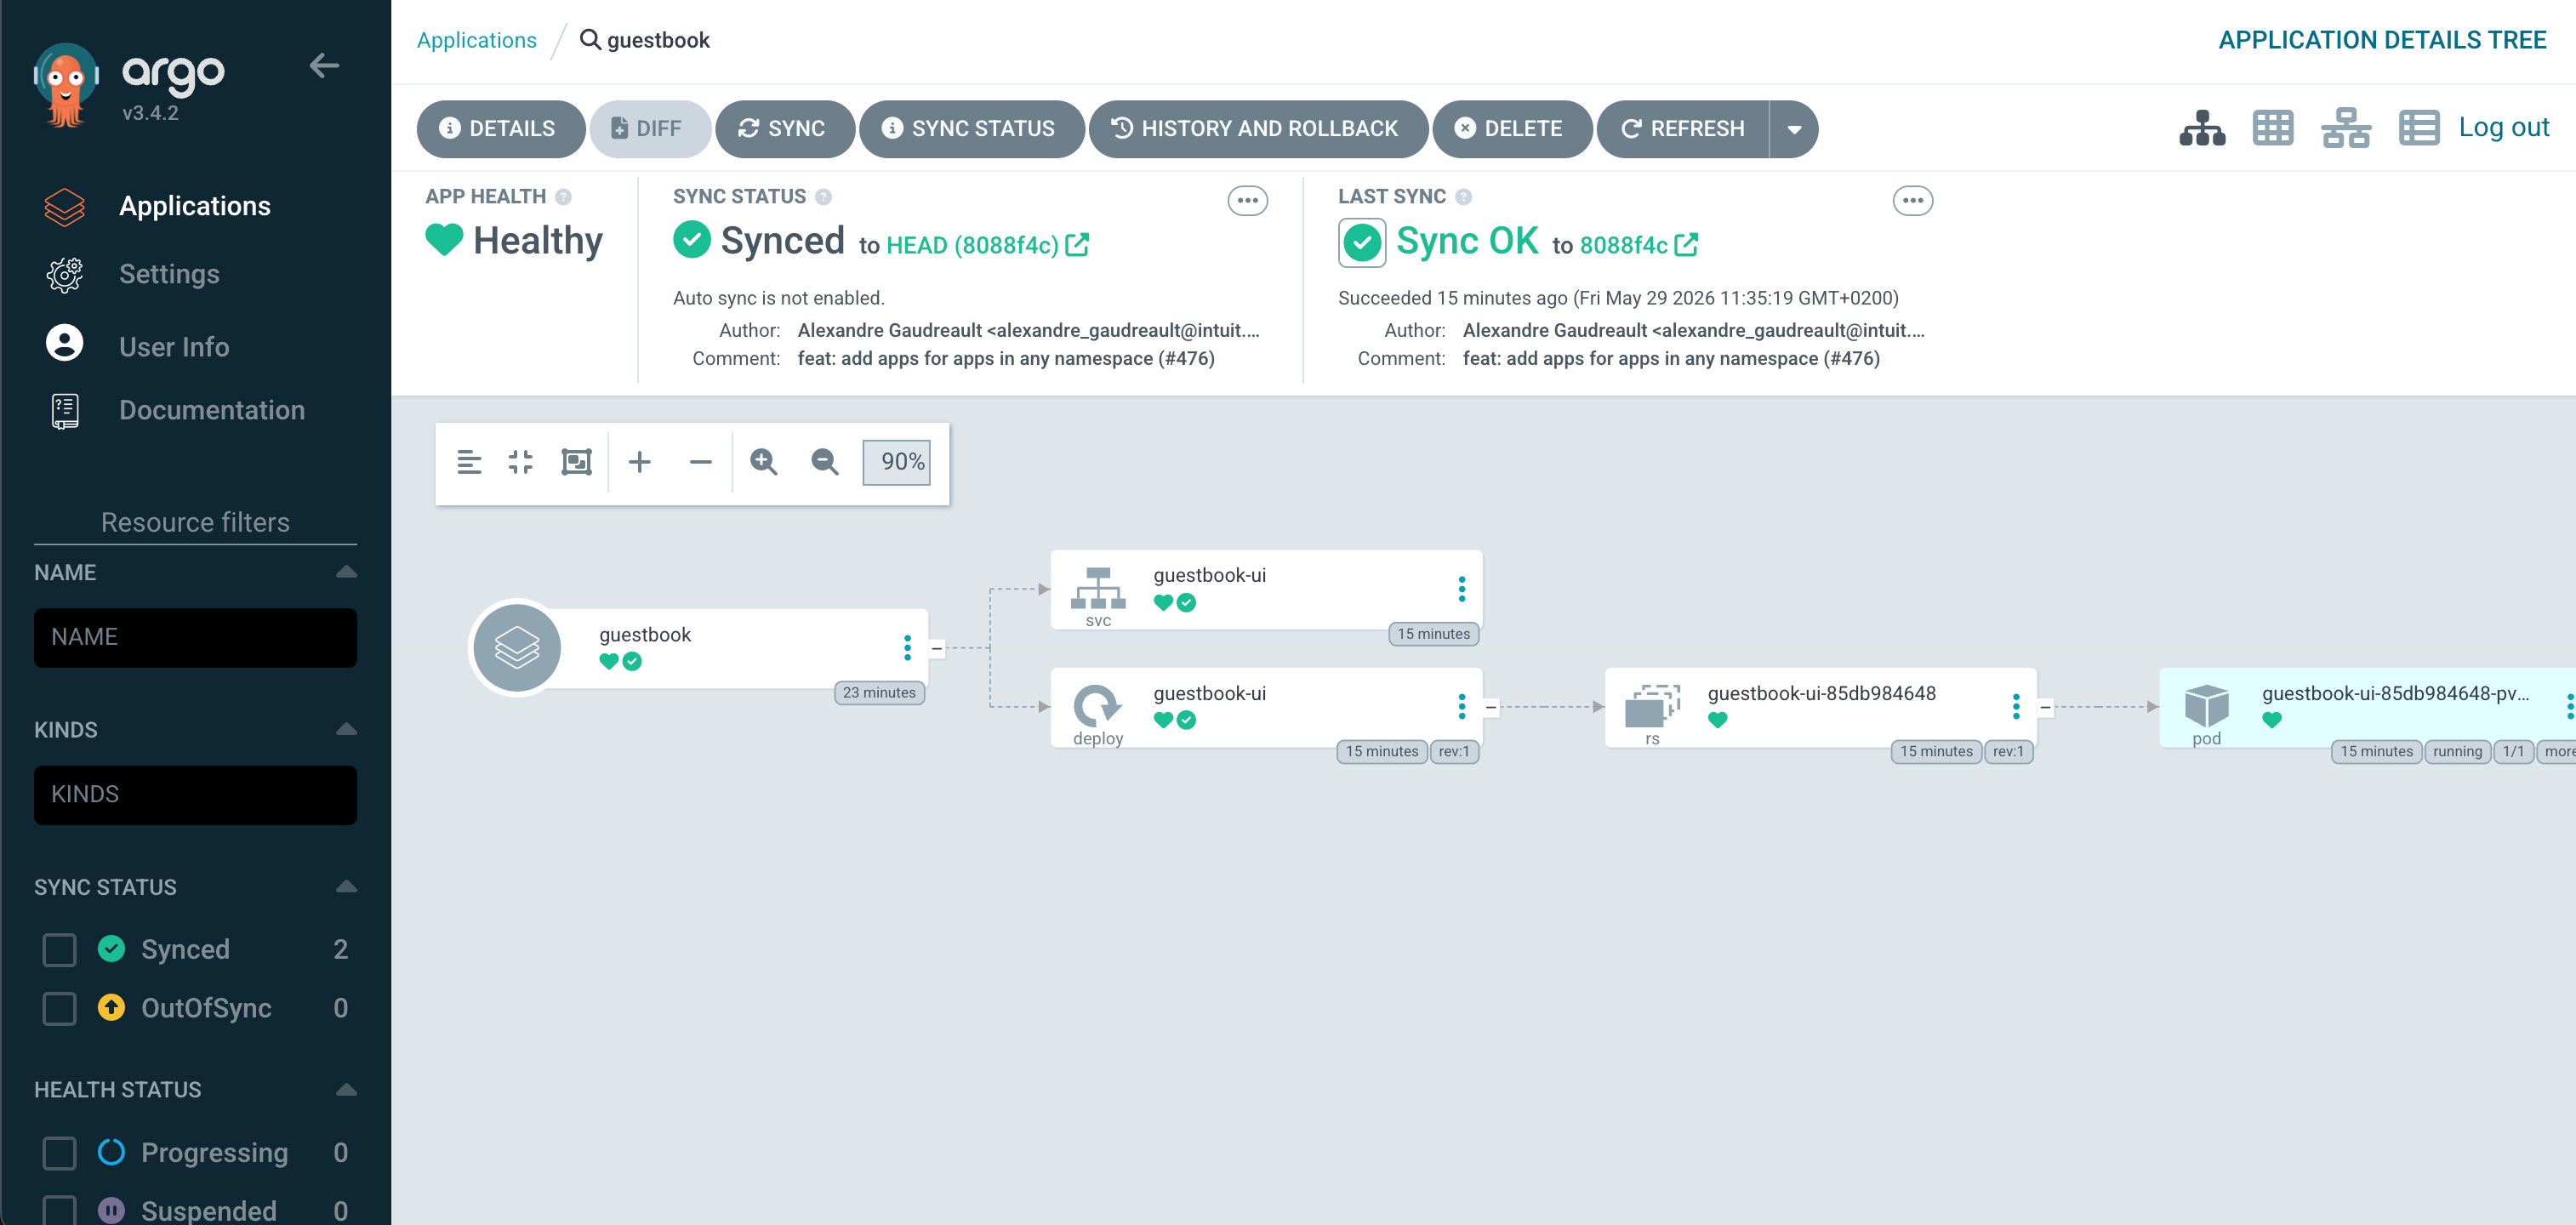Click the NAME filter input field
Screen dimensions: 2576x1225
pyautogui.click(x=195, y=638)
